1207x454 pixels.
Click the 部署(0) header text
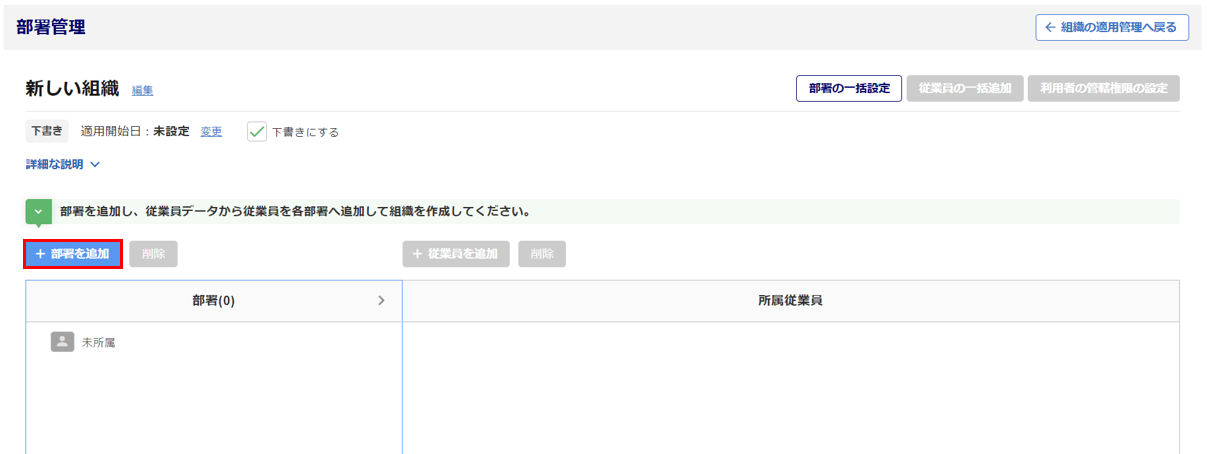coord(214,300)
